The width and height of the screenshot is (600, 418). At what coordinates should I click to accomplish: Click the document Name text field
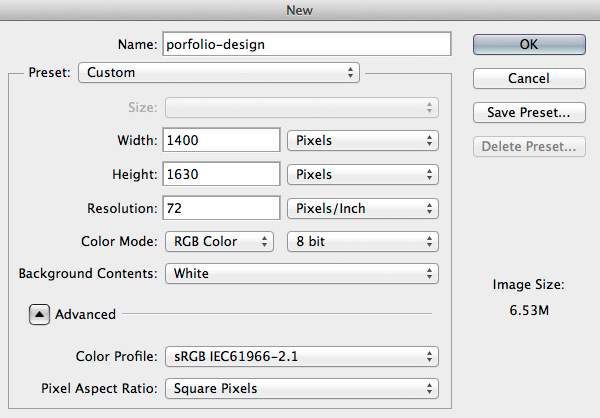pos(308,44)
